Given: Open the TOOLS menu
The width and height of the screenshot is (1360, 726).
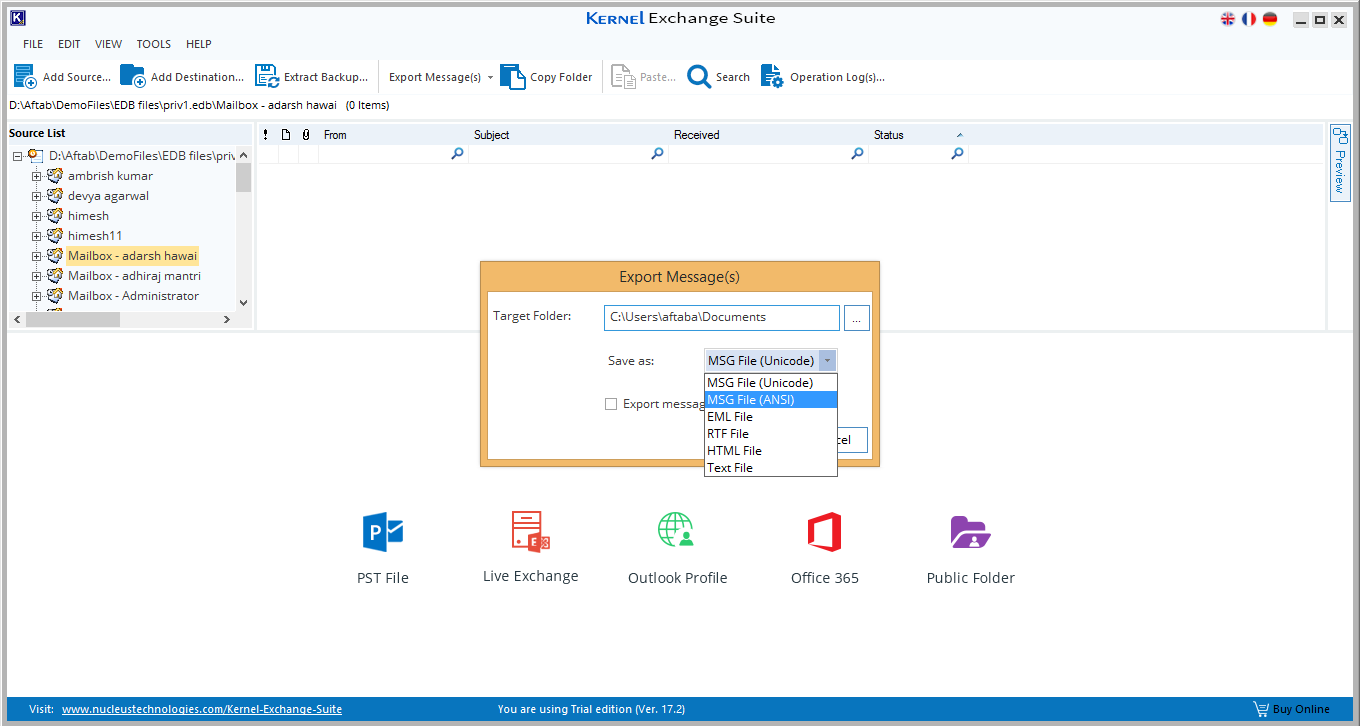Looking at the screenshot, I should pos(154,44).
